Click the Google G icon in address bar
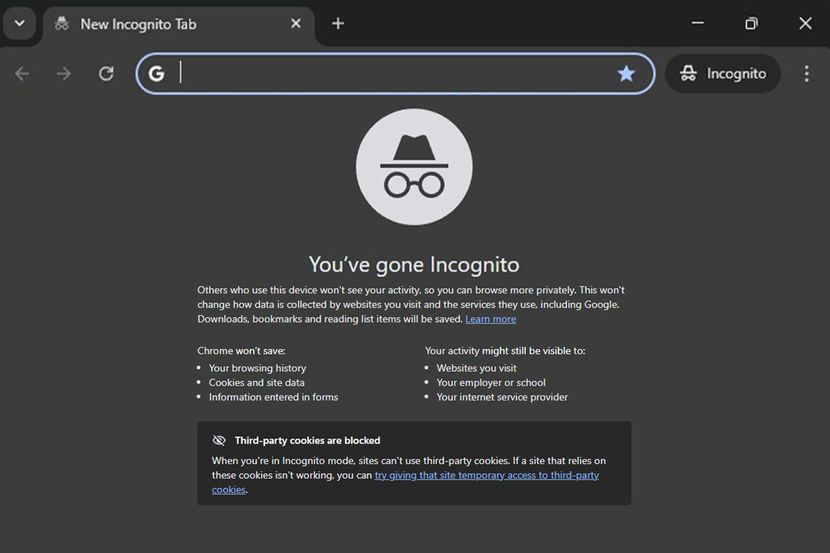The width and height of the screenshot is (830, 553). [x=156, y=73]
